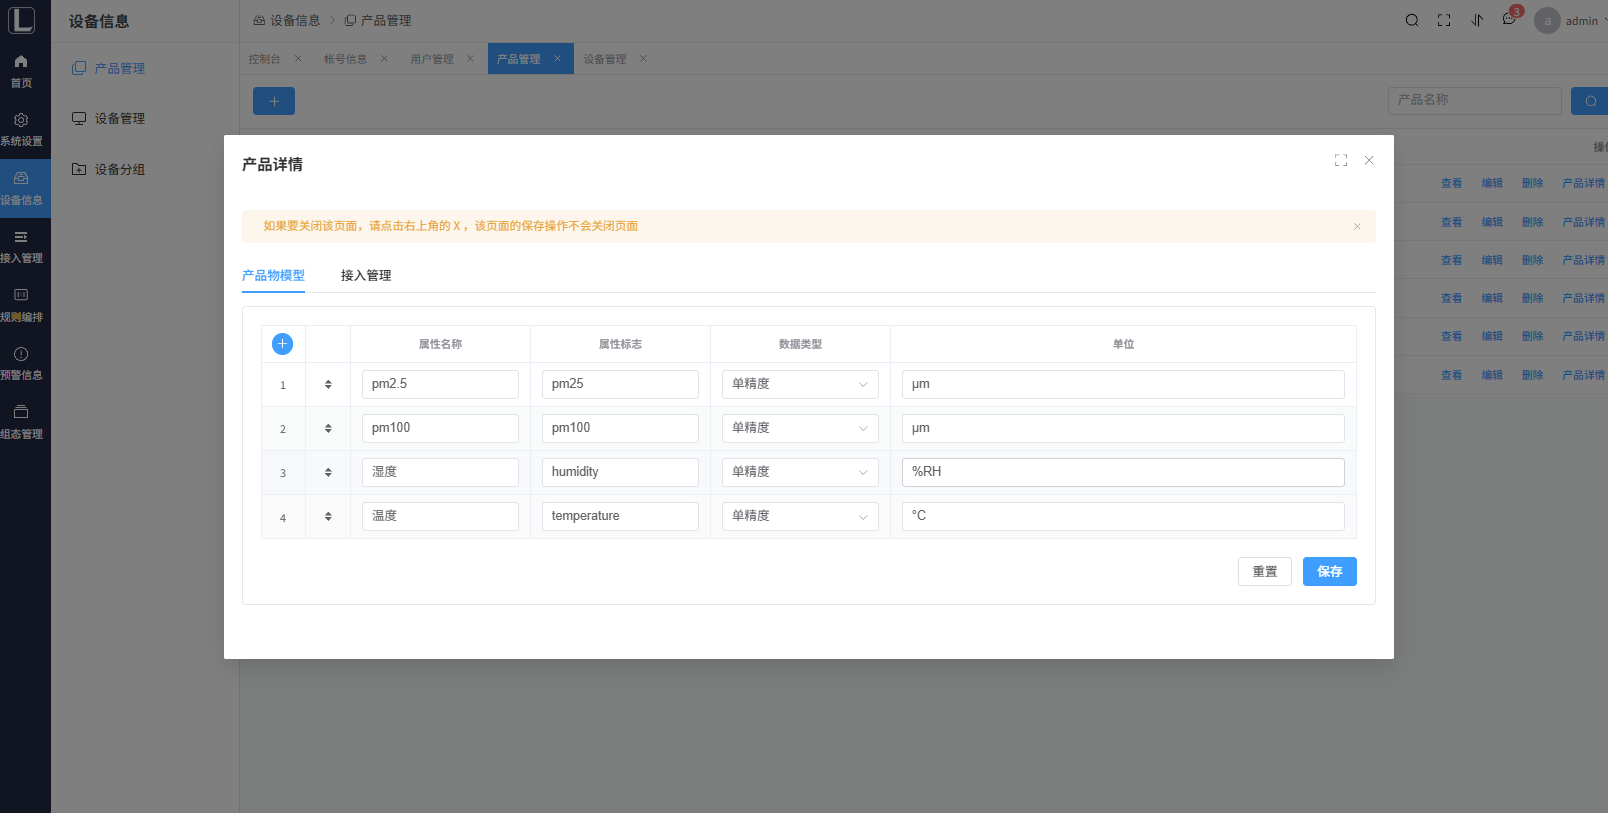Expand data type dropdown for pm2.5 row
Viewport: 1608px width, 813px height.
coord(800,384)
